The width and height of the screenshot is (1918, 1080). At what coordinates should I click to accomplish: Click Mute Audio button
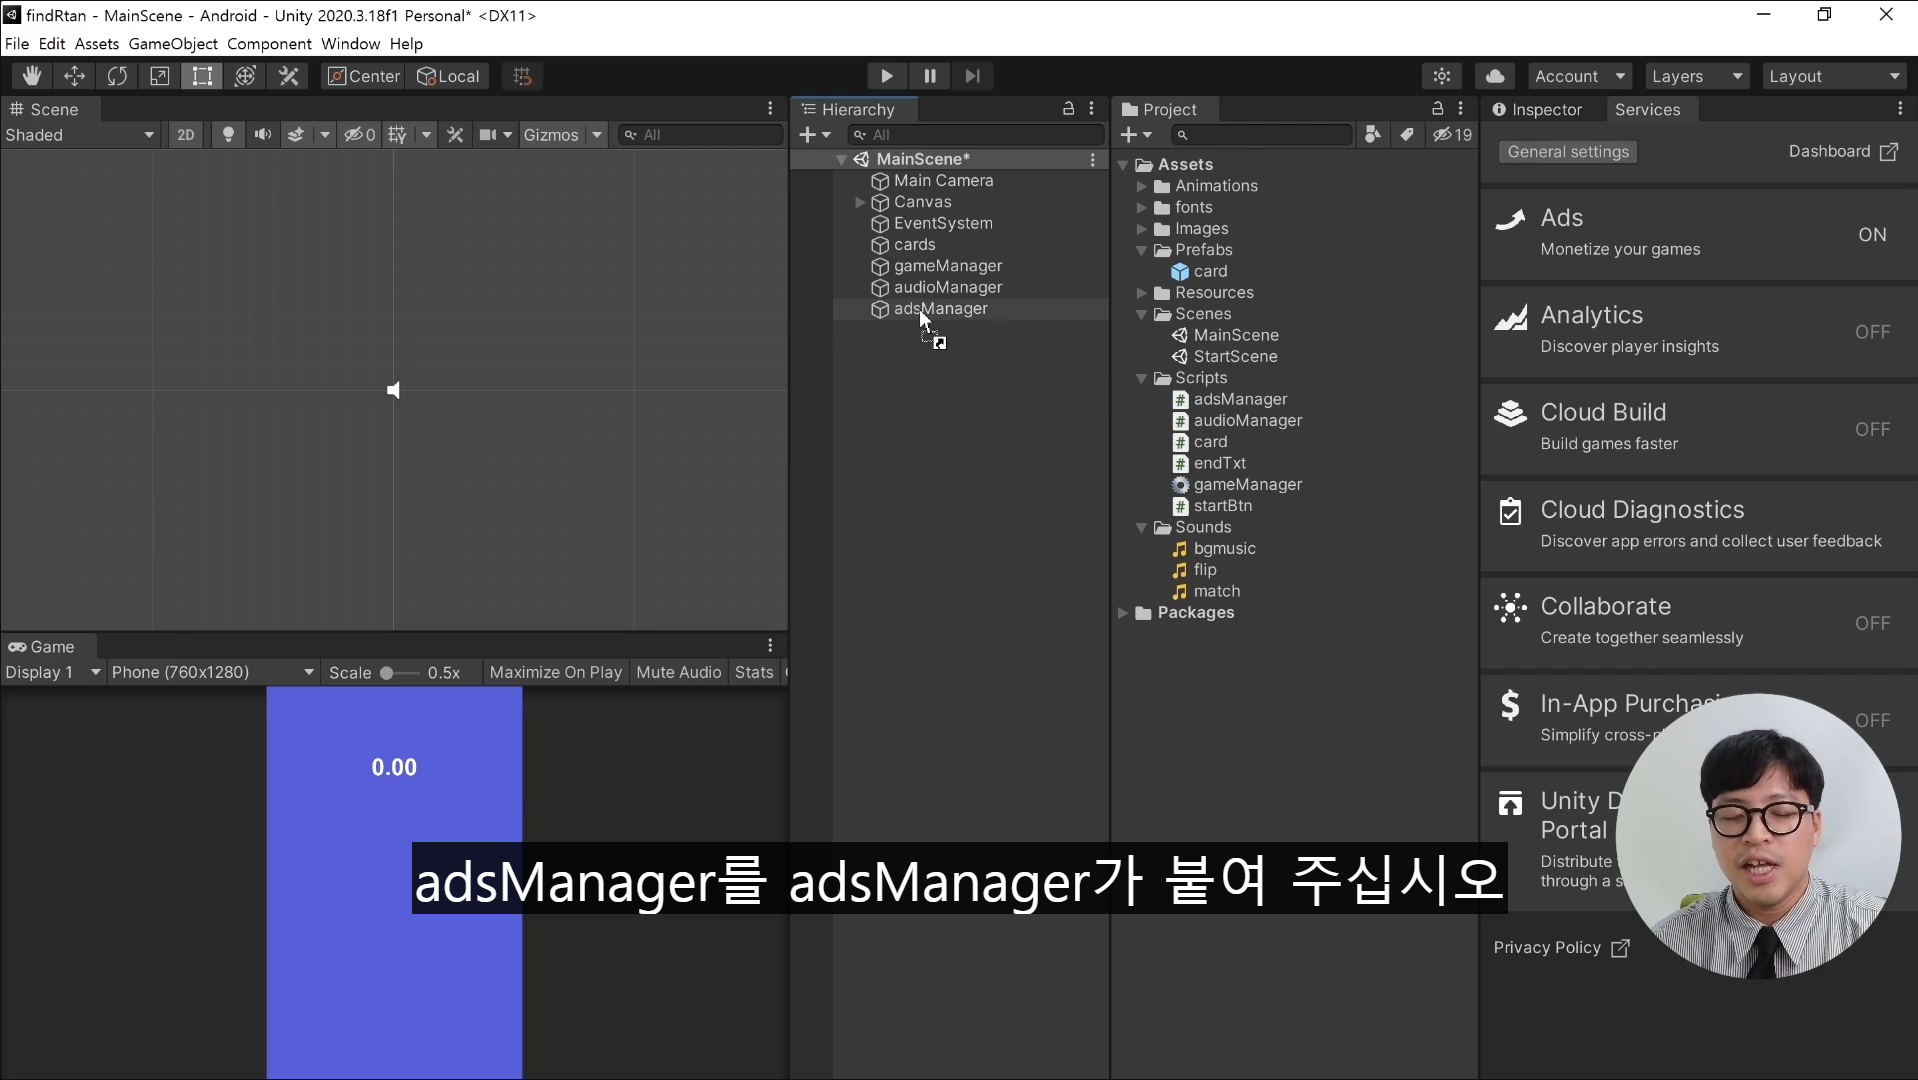point(678,672)
